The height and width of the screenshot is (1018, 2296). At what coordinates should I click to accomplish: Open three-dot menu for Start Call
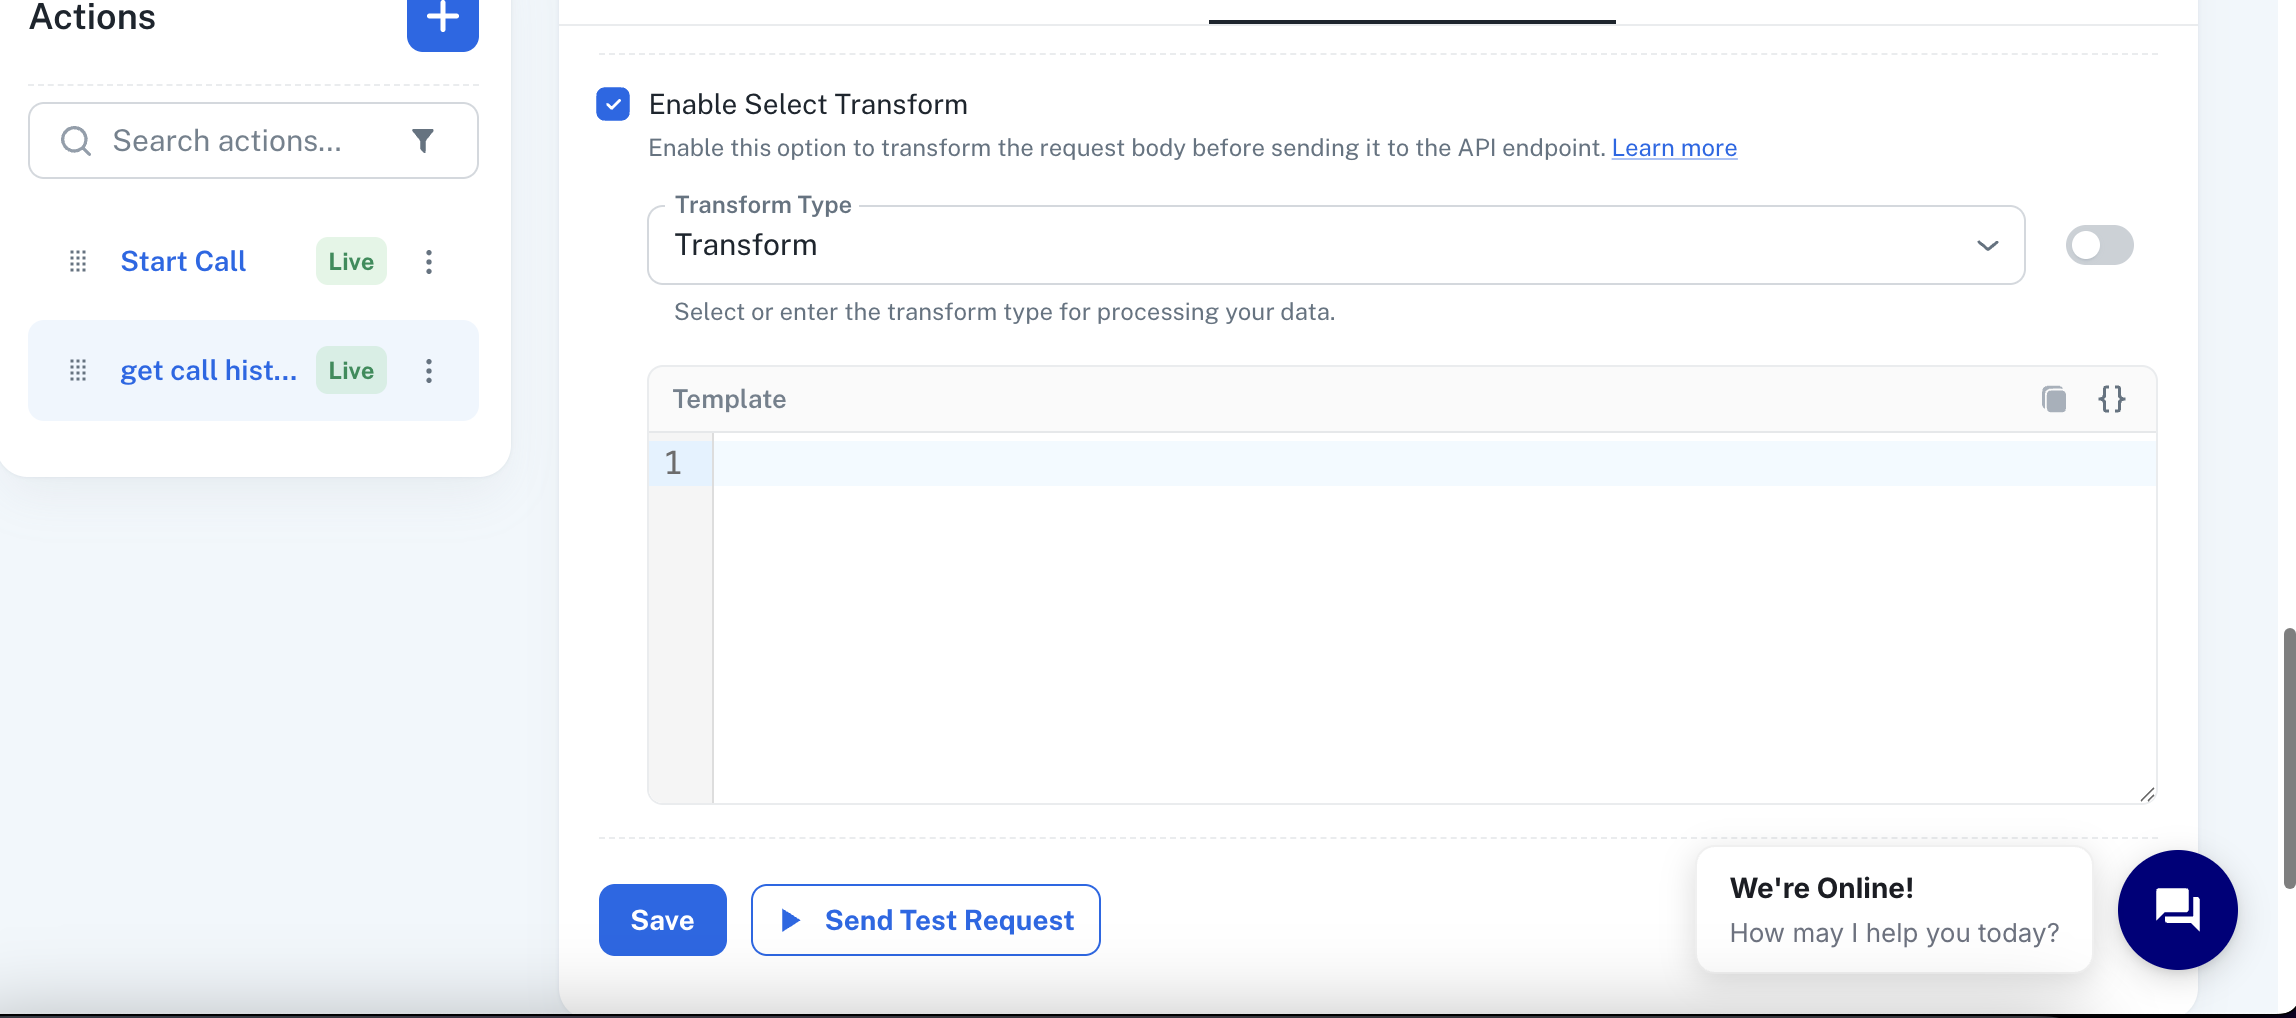click(429, 262)
